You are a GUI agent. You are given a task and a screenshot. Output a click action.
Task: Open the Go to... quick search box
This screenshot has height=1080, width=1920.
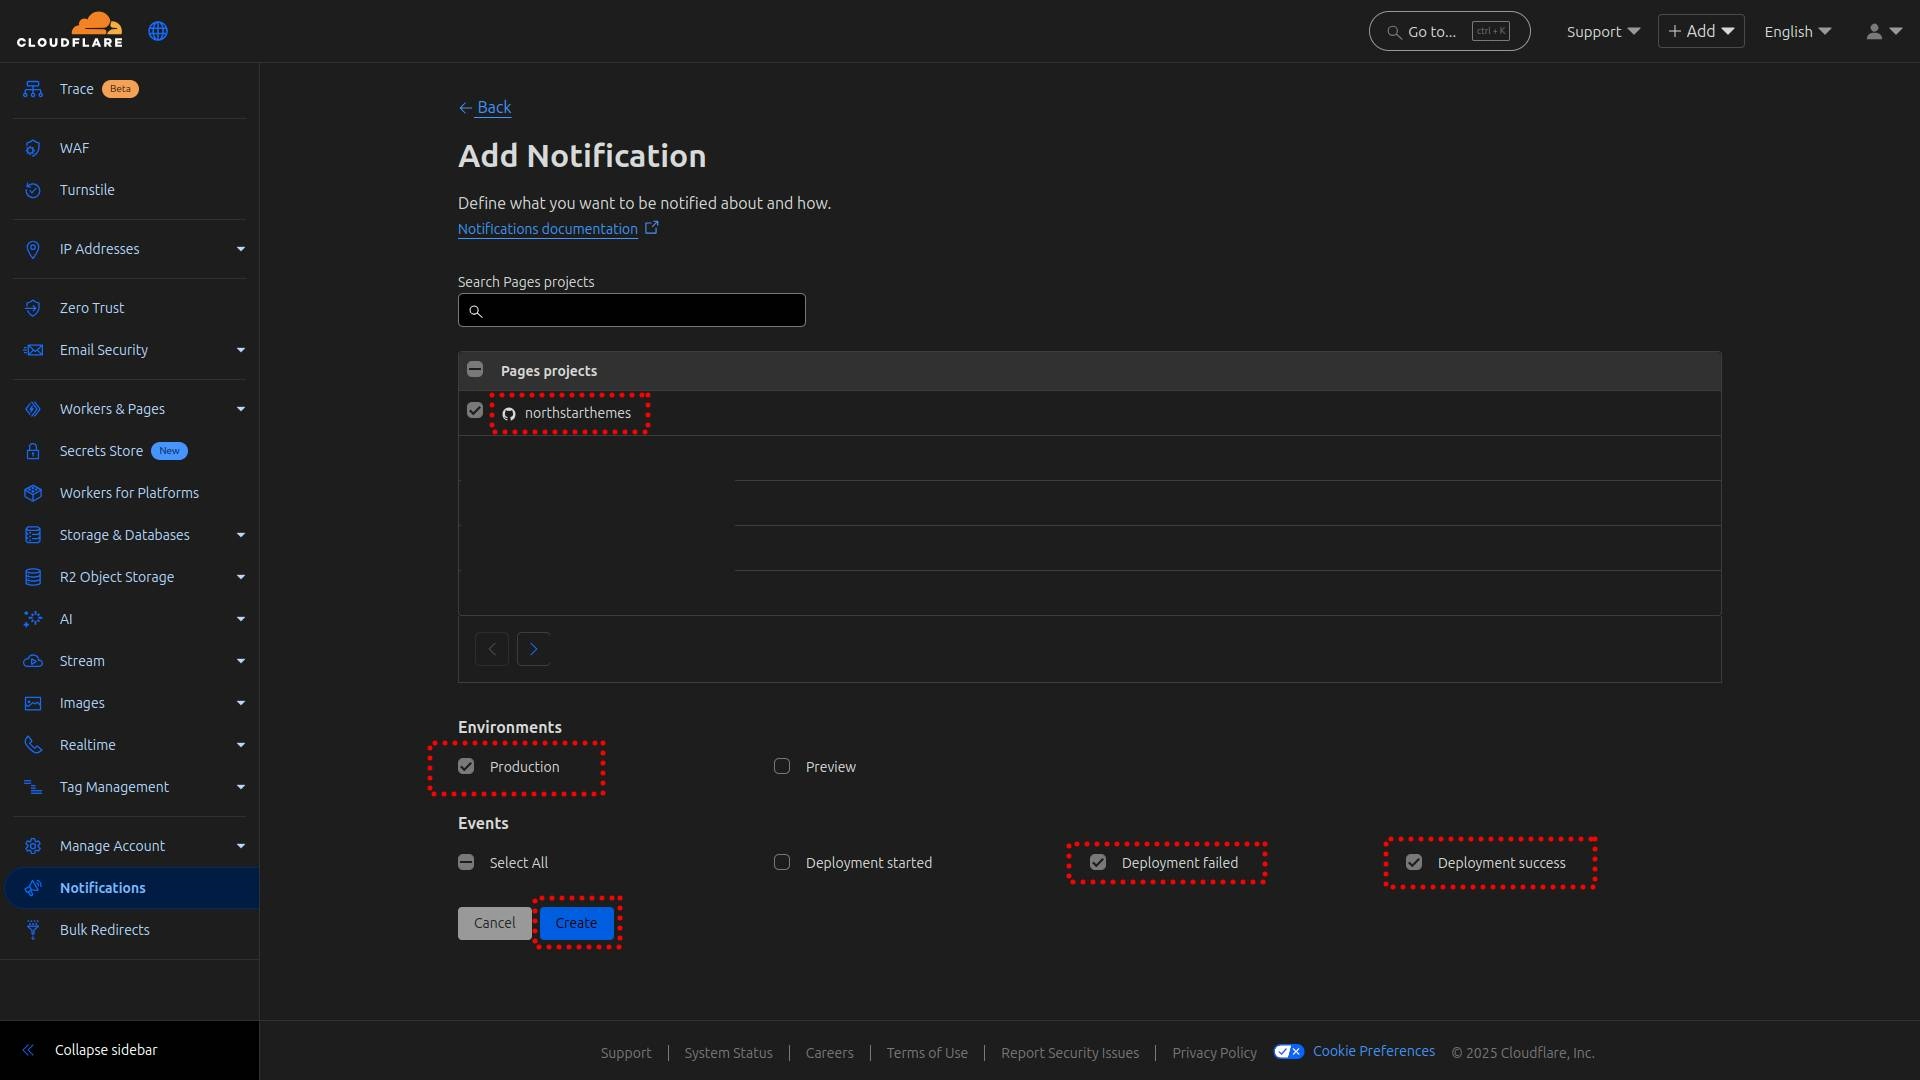pyautogui.click(x=1449, y=31)
